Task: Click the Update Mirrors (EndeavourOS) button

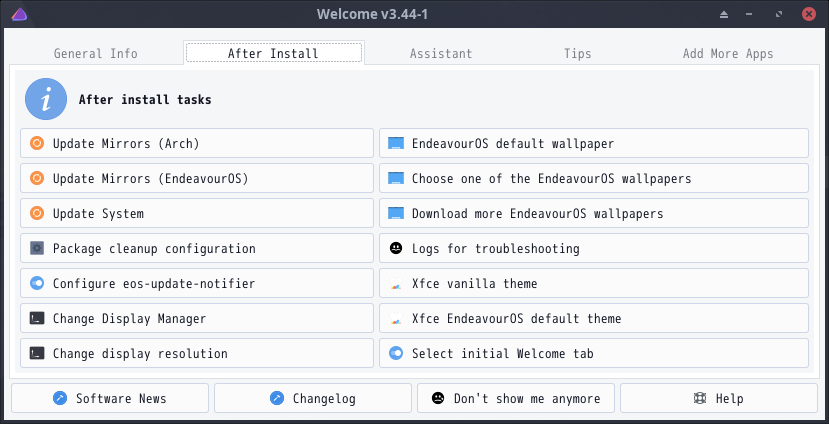Action: (197, 178)
